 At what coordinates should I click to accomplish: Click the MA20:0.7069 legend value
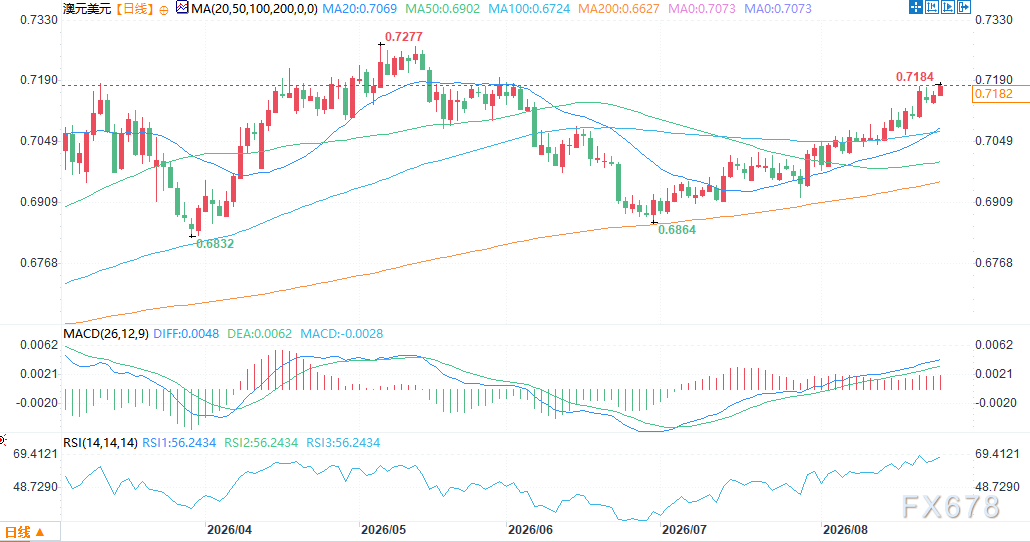(359, 9)
